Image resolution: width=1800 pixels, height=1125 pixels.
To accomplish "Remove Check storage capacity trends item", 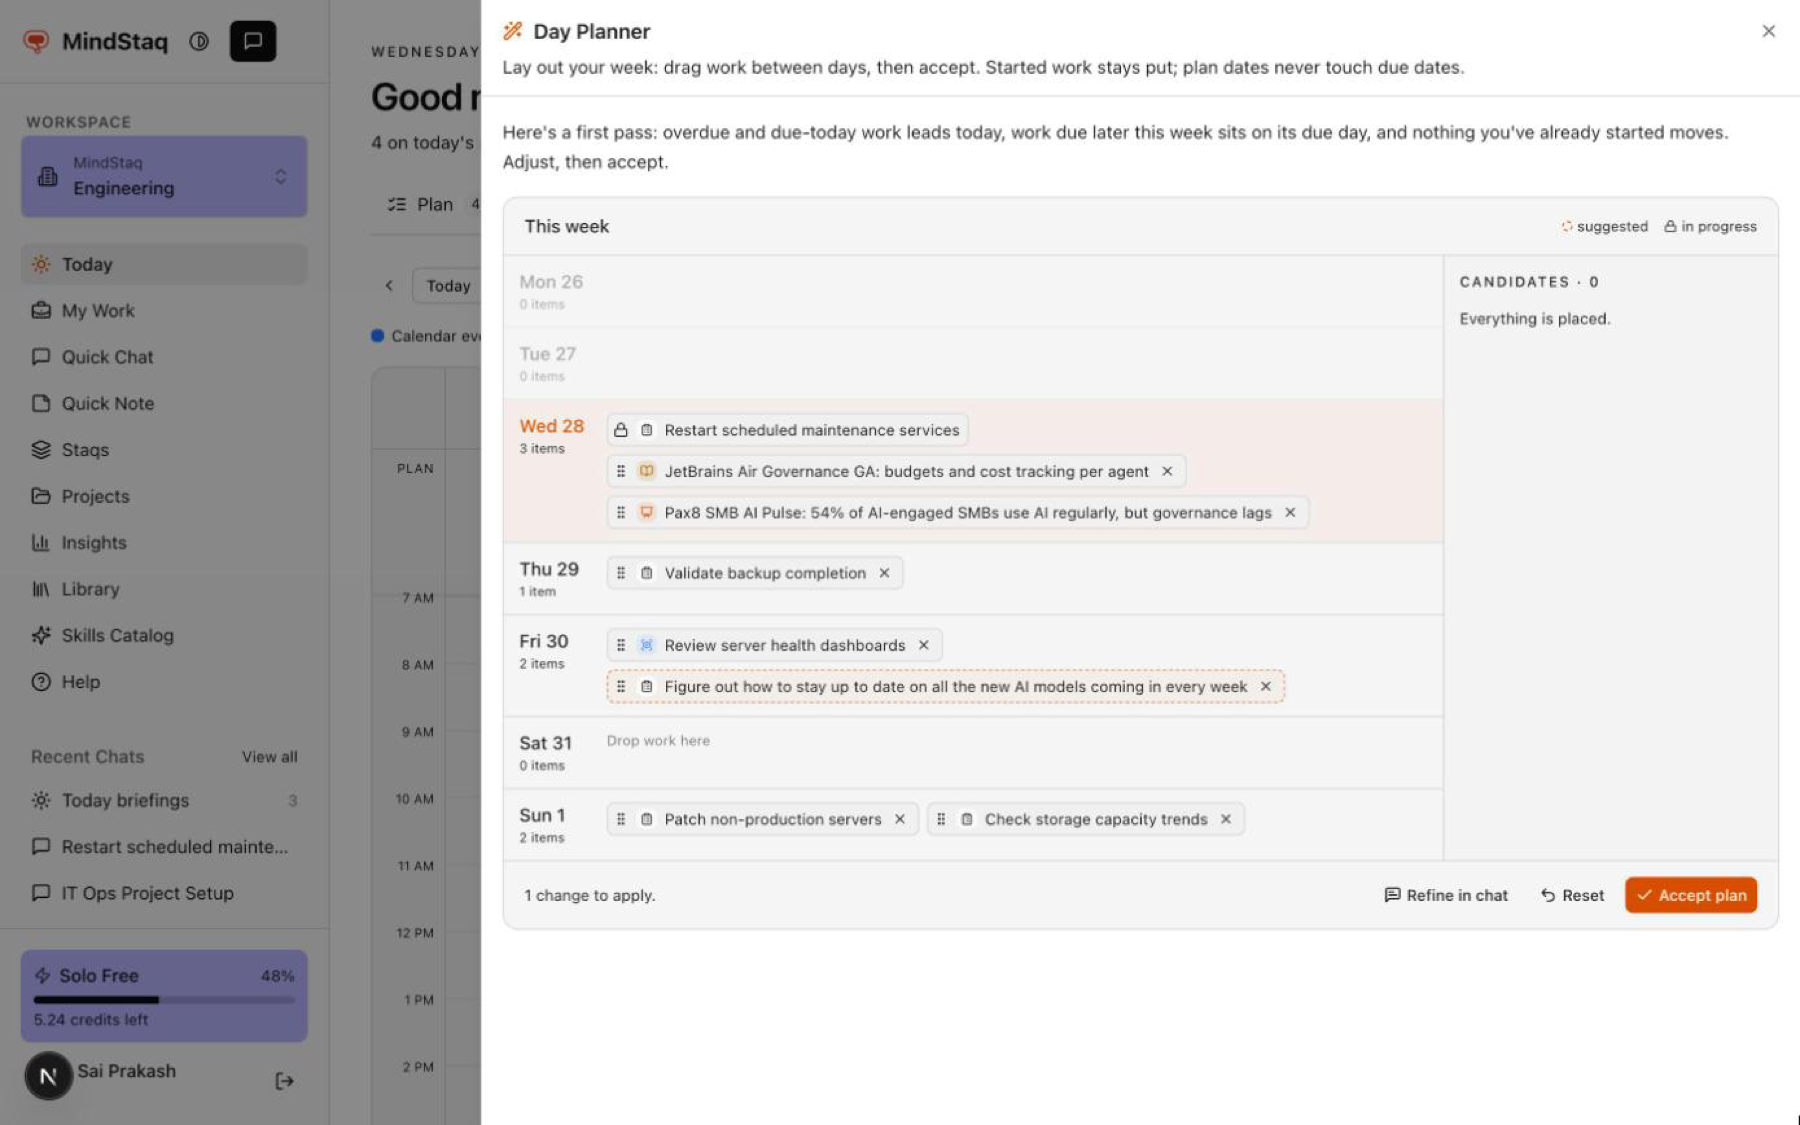I will 1226,819.
